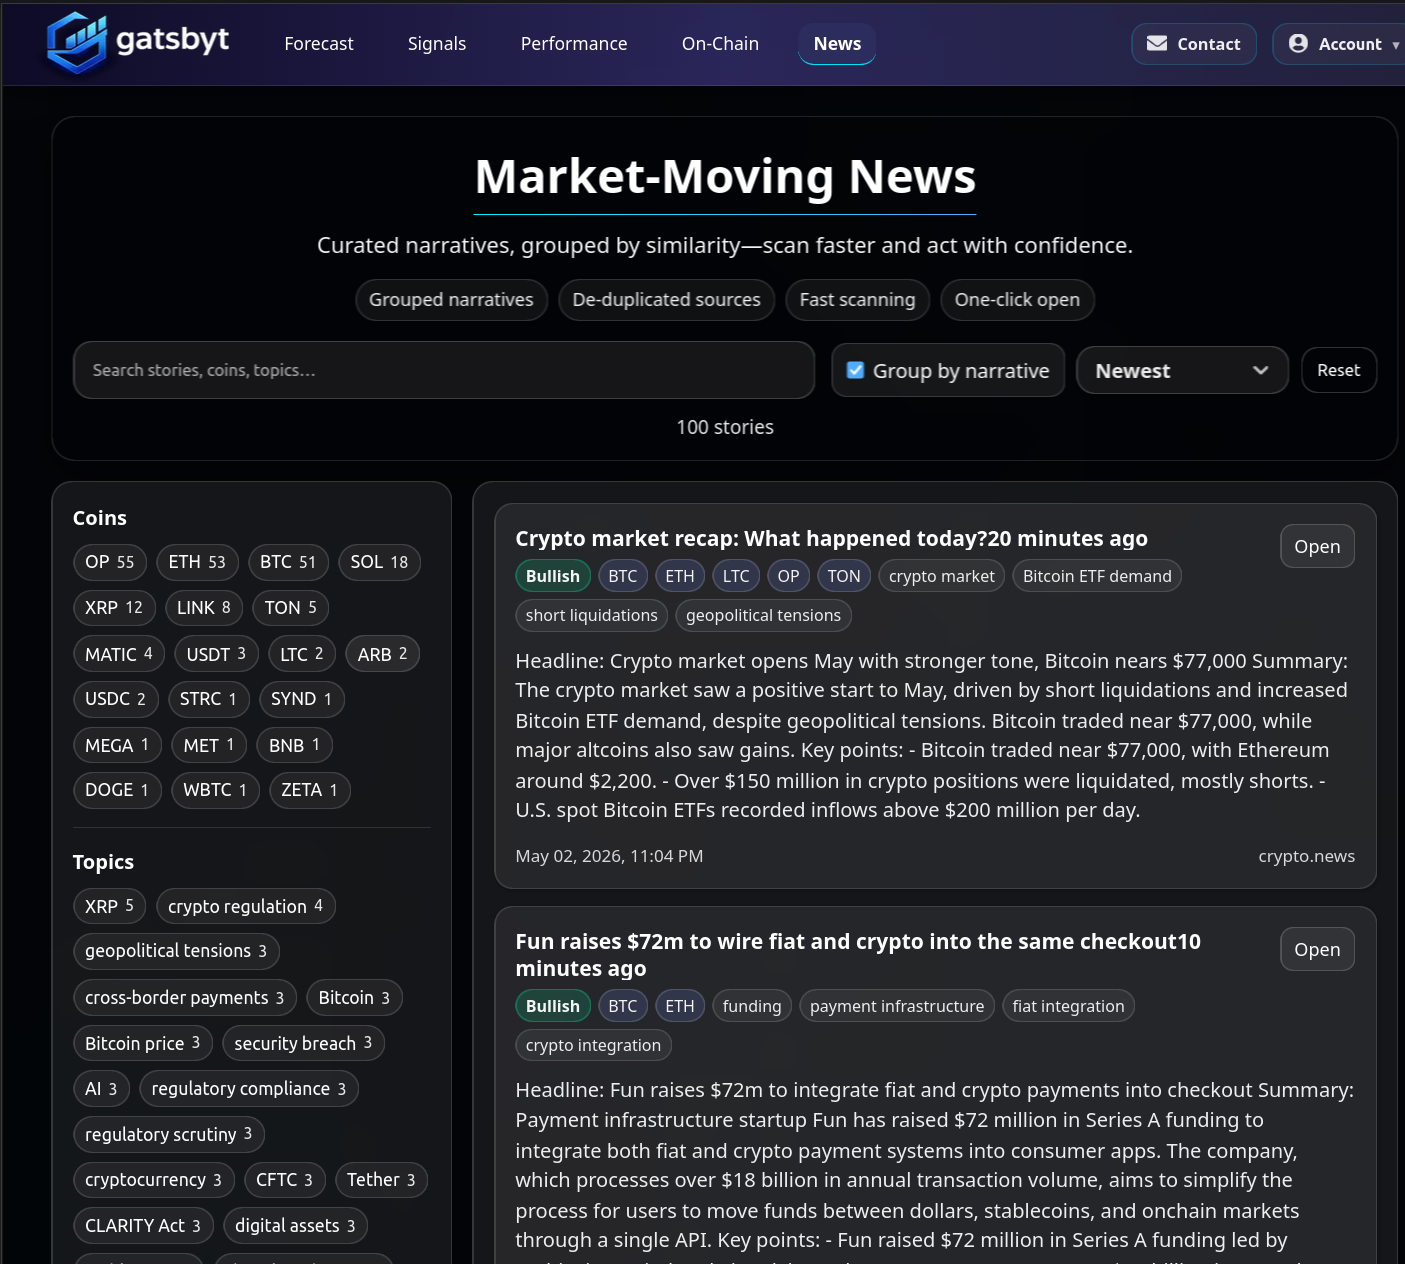The width and height of the screenshot is (1405, 1264).
Task: Filter by crypto regulation topic
Action: pos(246,906)
